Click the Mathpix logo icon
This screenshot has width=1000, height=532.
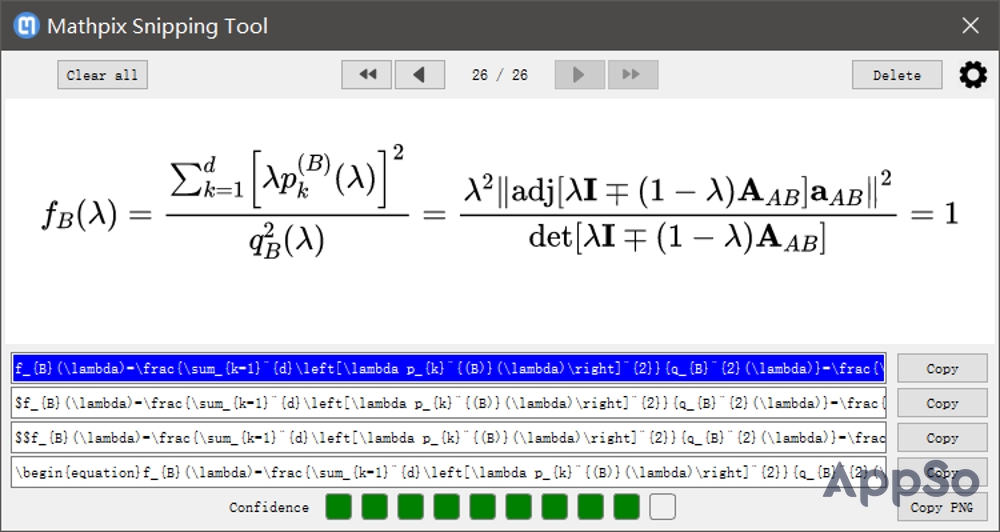[x=26, y=26]
